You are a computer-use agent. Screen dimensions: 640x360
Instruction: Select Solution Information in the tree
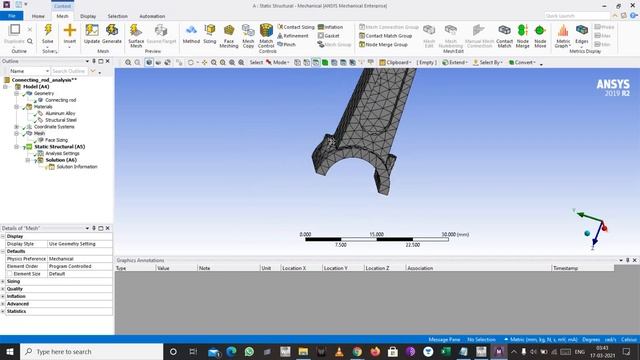[77, 167]
